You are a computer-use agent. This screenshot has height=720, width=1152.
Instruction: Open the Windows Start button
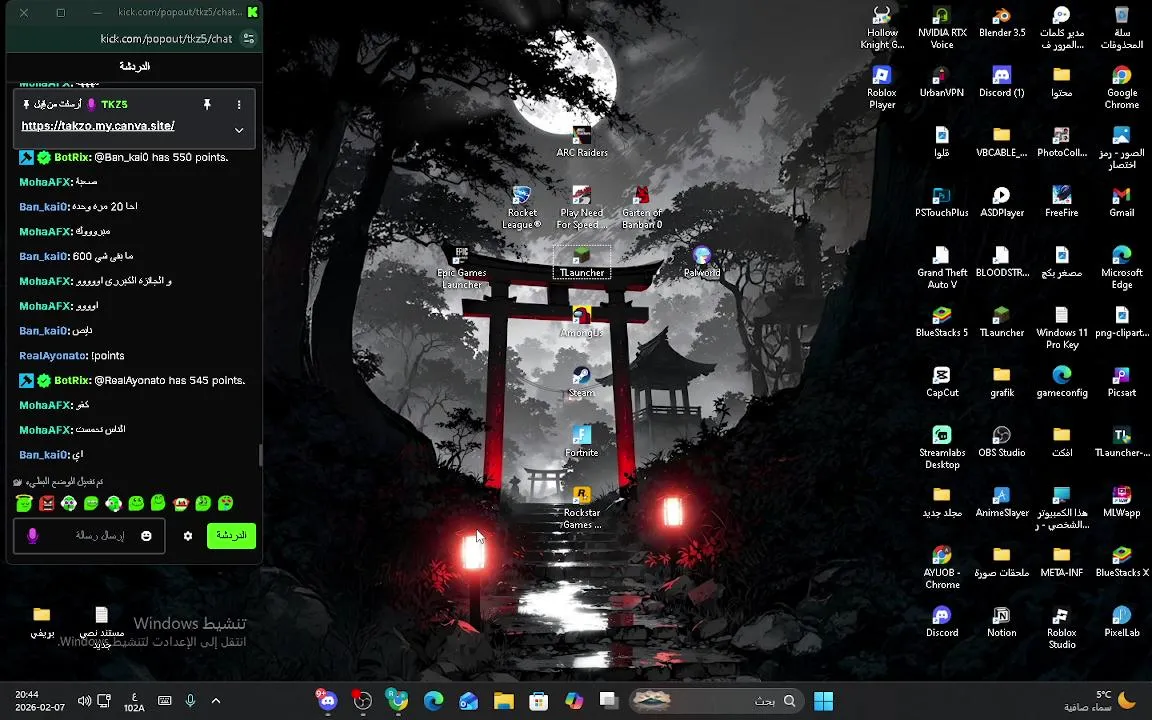[x=824, y=701]
